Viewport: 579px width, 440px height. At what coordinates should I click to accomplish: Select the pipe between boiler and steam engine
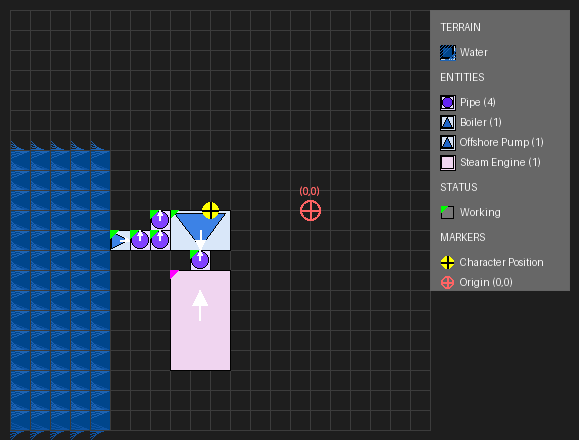[x=200, y=260]
